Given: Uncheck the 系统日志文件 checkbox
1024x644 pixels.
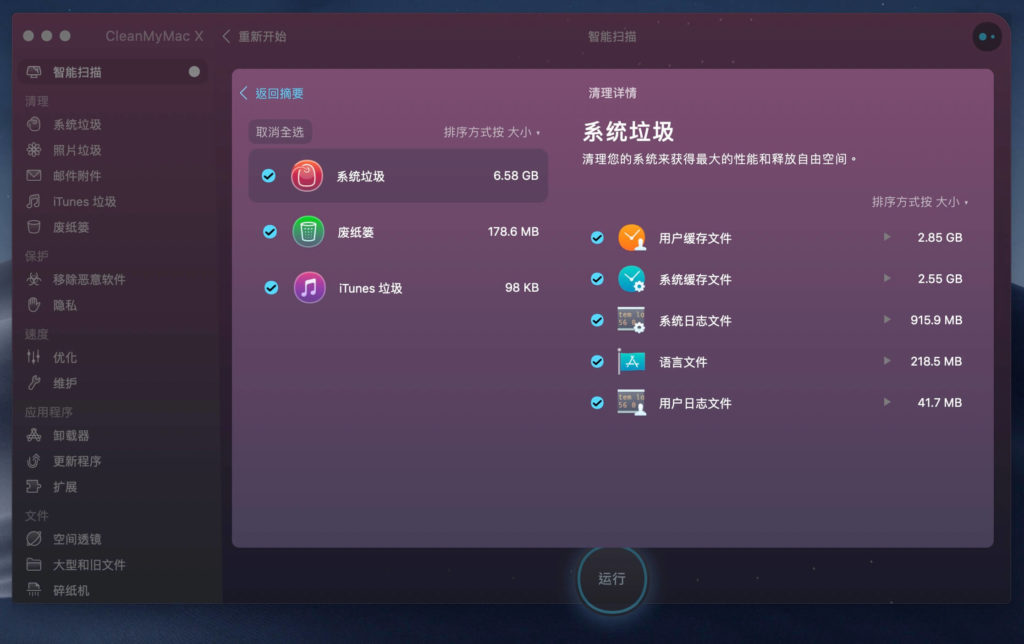Looking at the screenshot, I should (597, 320).
